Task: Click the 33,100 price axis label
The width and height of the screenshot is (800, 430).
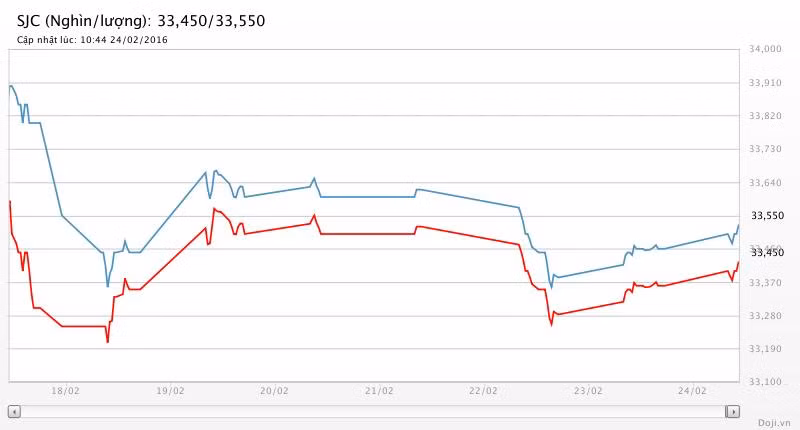Action: click(x=765, y=382)
